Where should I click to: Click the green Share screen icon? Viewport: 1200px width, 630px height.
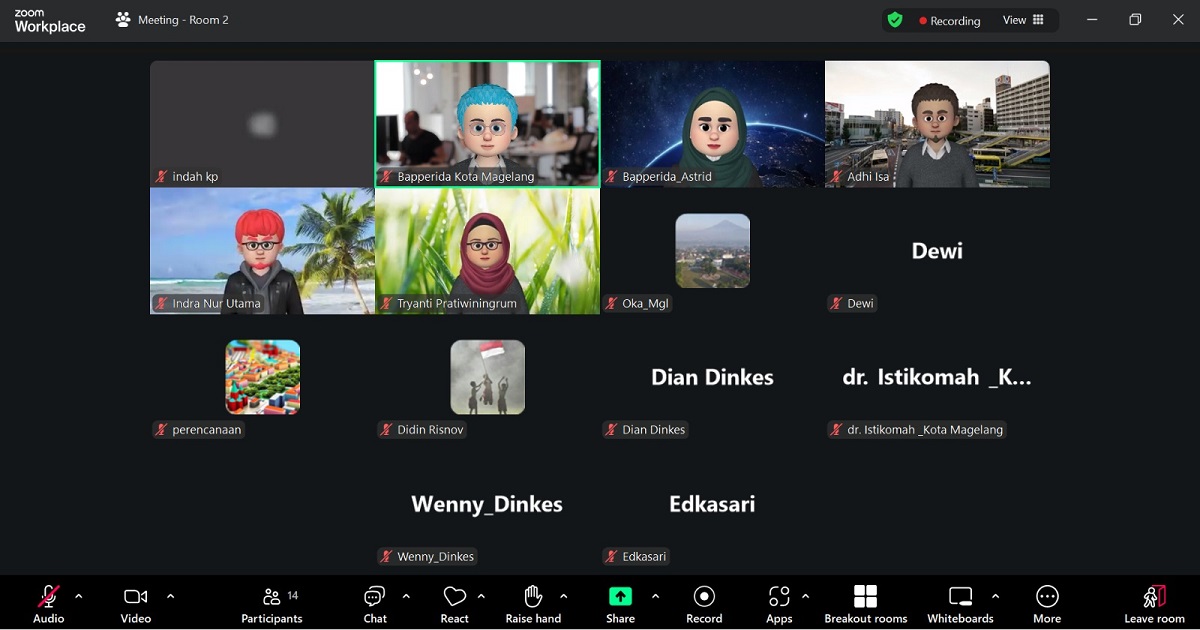click(620, 596)
